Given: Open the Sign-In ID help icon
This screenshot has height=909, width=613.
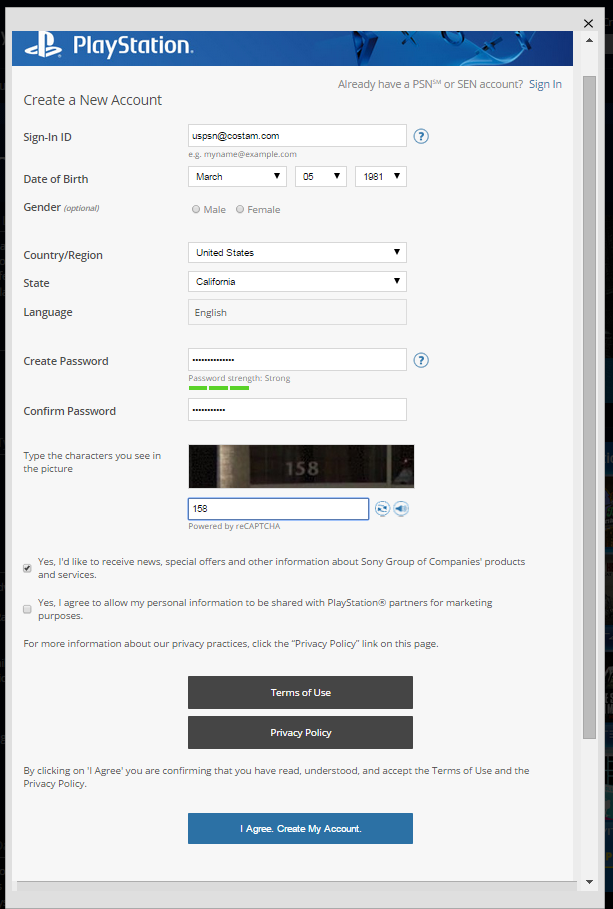Looking at the screenshot, I should tap(421, 136).
